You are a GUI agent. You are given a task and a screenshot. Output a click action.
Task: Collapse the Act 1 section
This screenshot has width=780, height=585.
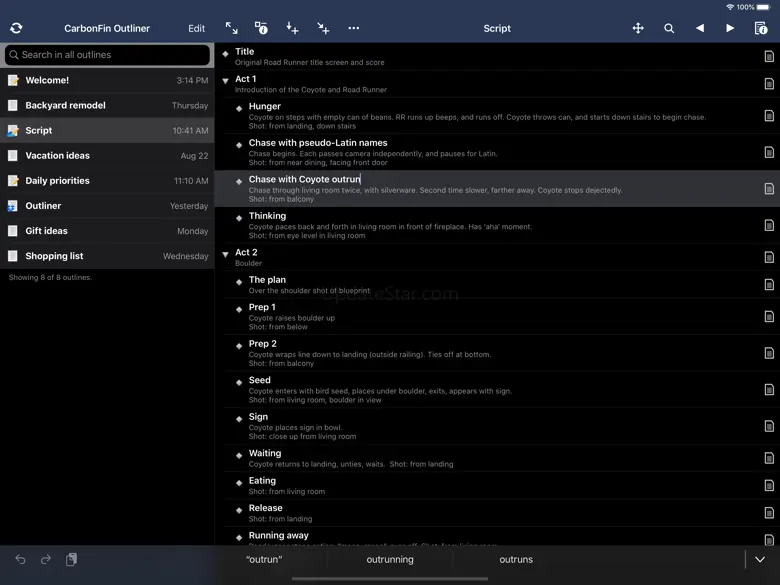[x=226, y=80]
